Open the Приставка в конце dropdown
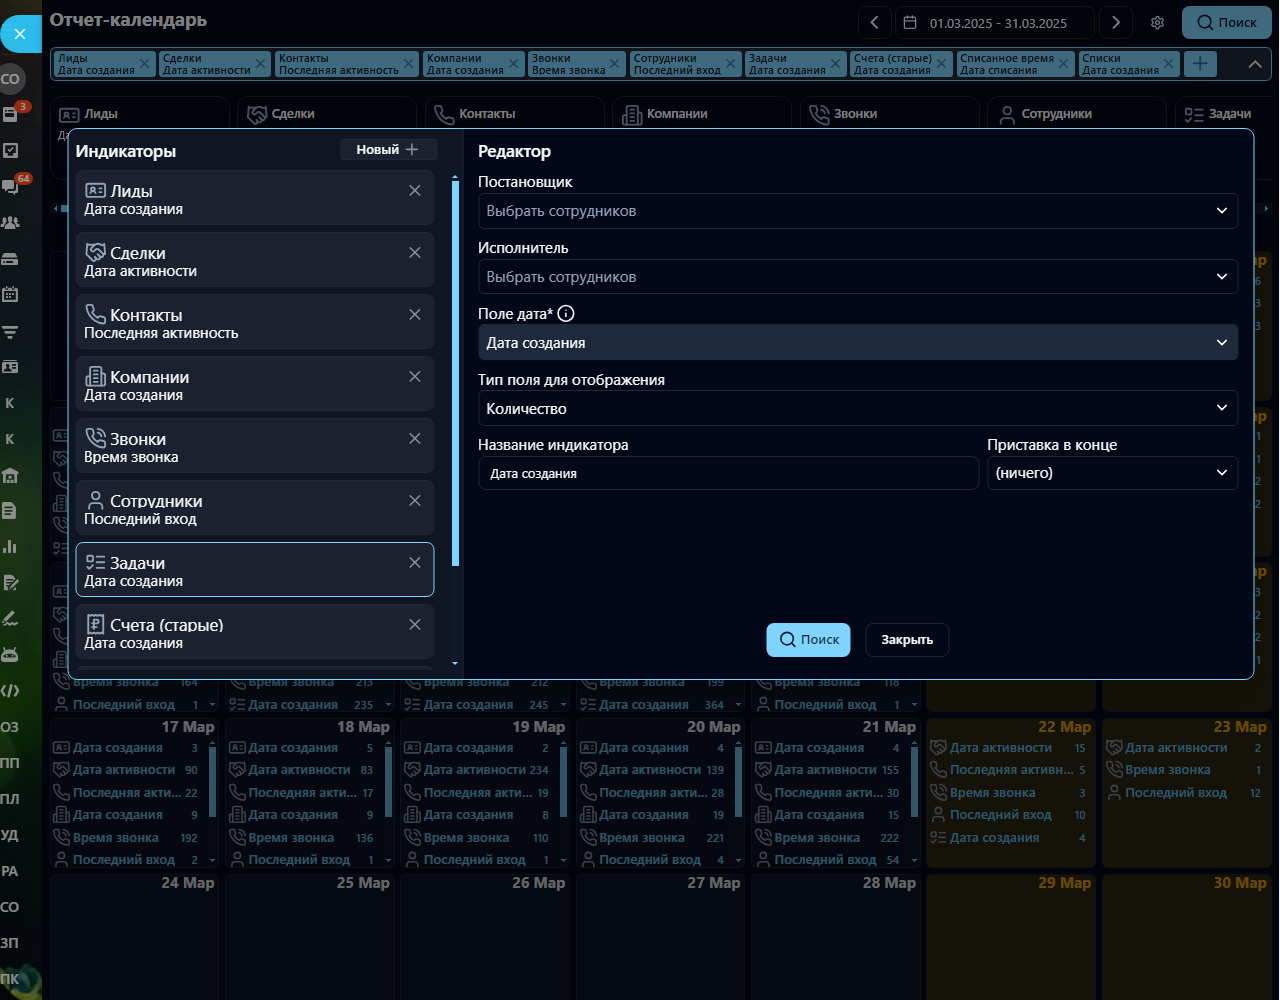 pyautogui.click(x=1111, y=473)
